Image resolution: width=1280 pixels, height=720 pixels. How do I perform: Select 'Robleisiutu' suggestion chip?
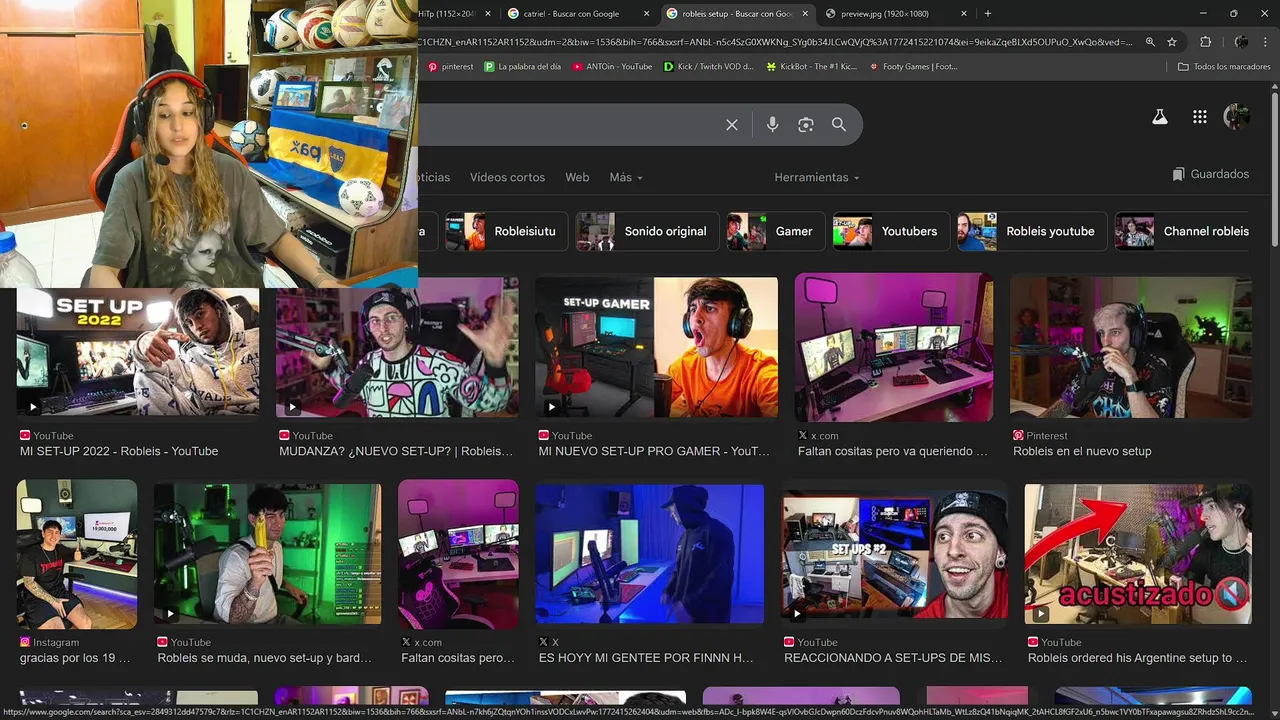(507, 231)
